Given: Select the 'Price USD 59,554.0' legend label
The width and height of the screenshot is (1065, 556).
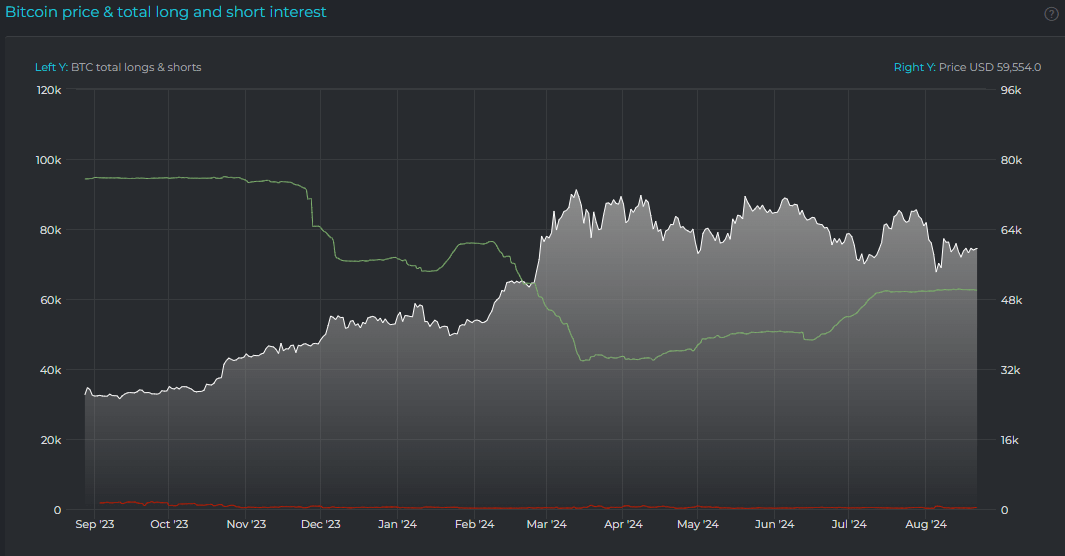Looking at the screenshot, I should pyautogui.click(x=990, y=67).
